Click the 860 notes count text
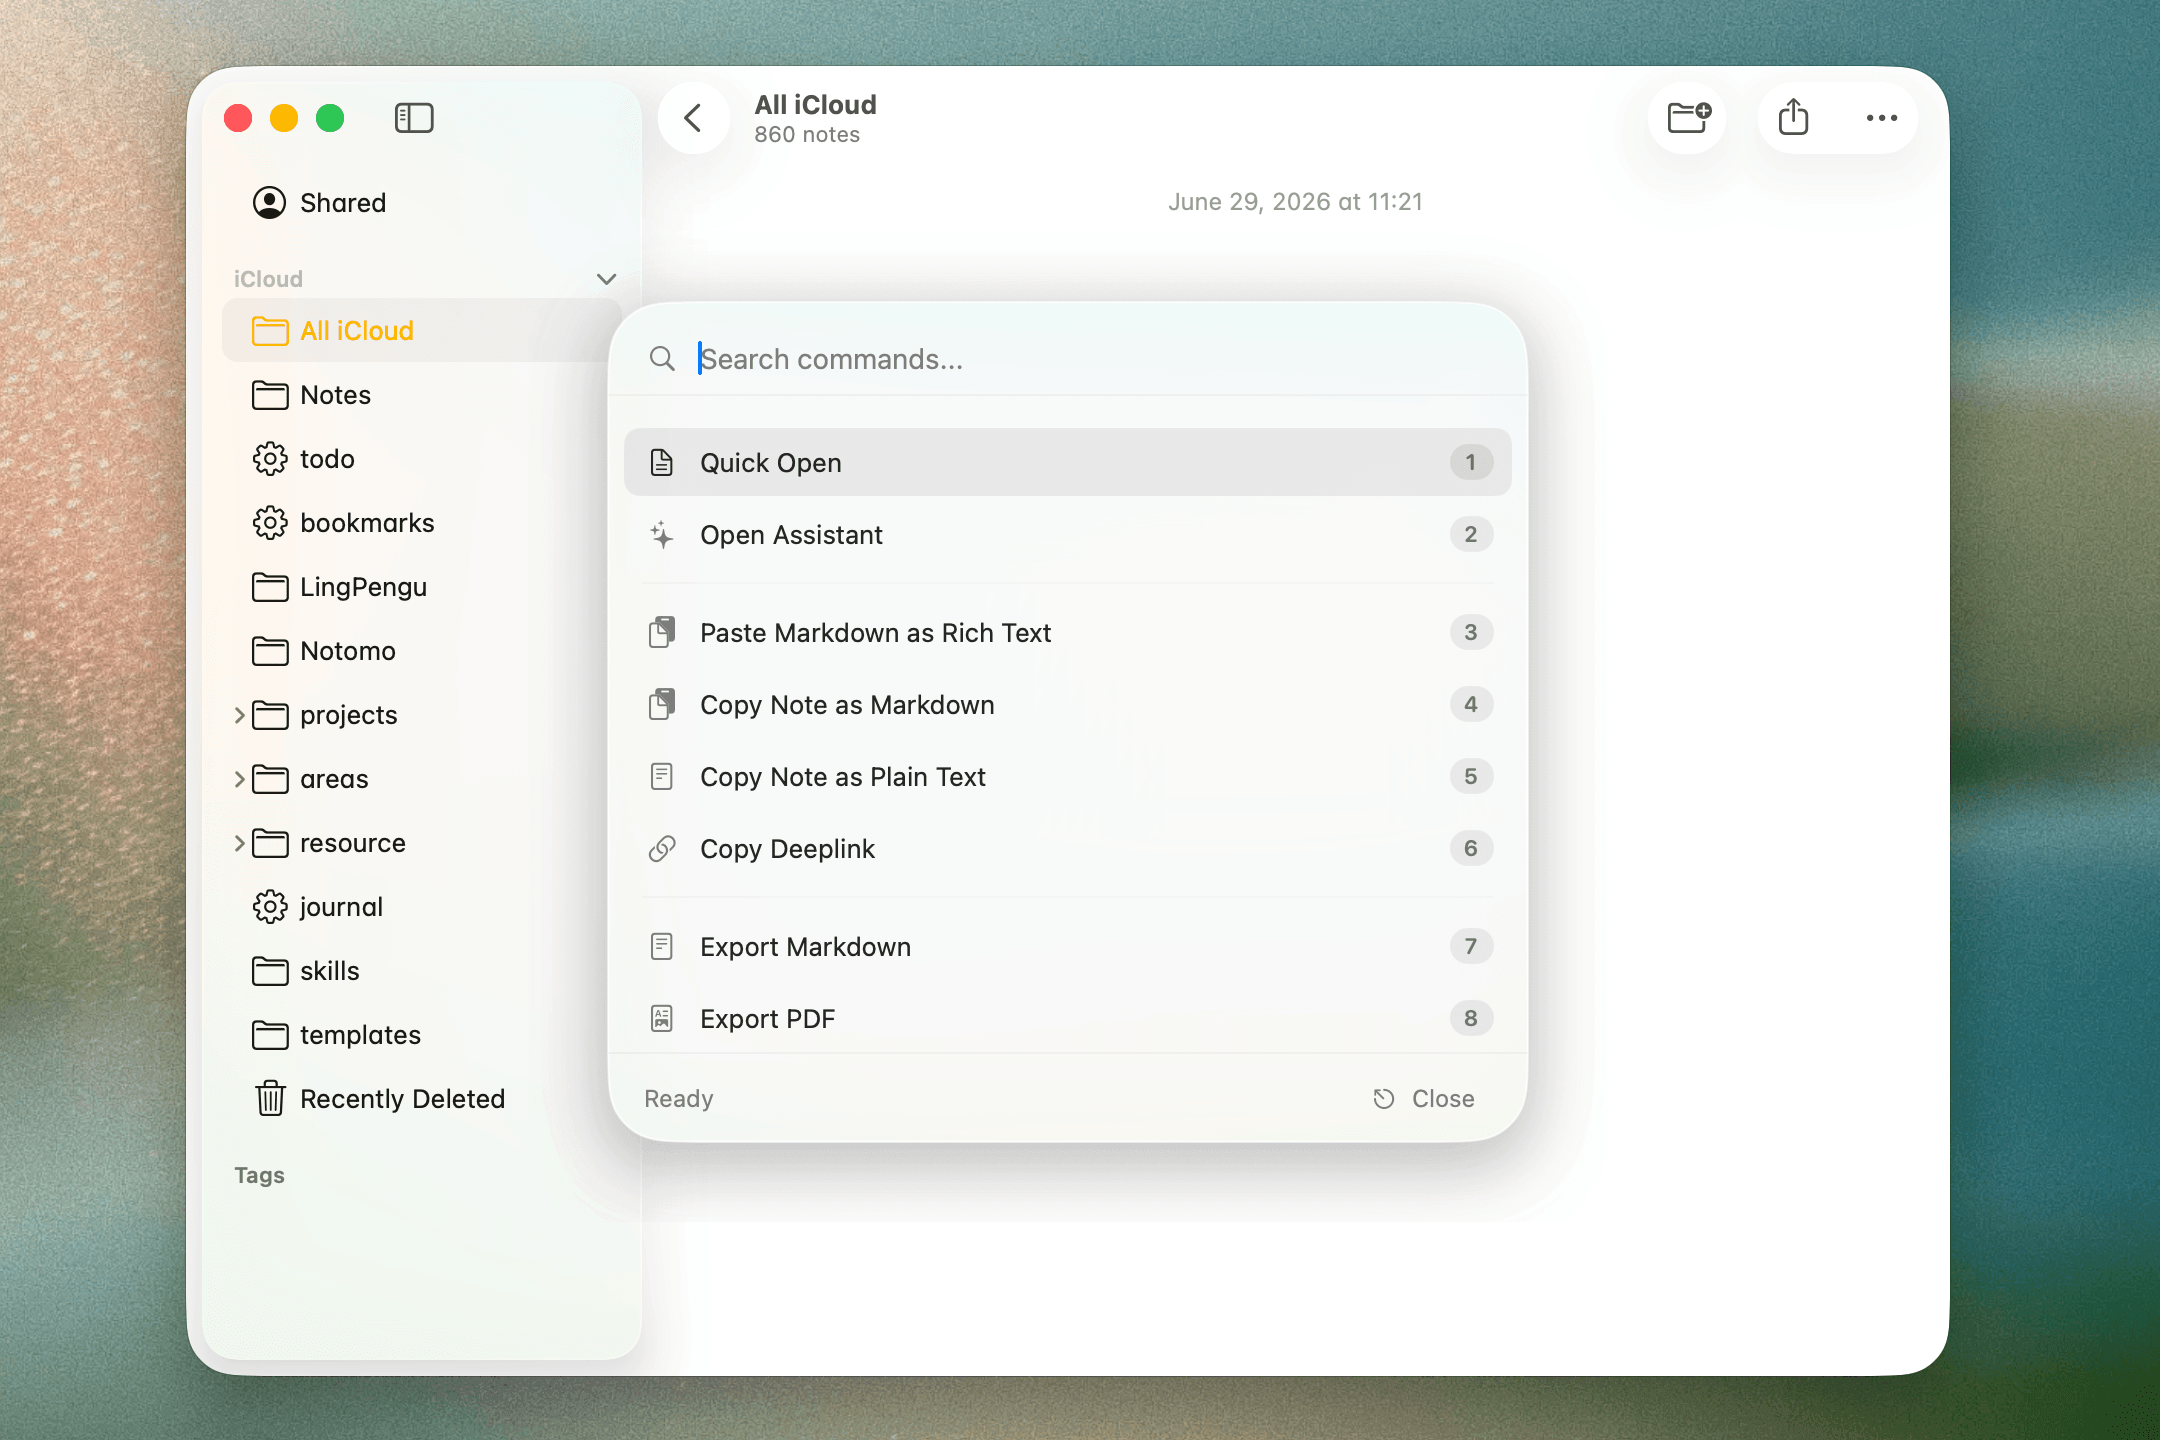The height and width of the screenshot is (1440, 2160). [x=807, y=135]
